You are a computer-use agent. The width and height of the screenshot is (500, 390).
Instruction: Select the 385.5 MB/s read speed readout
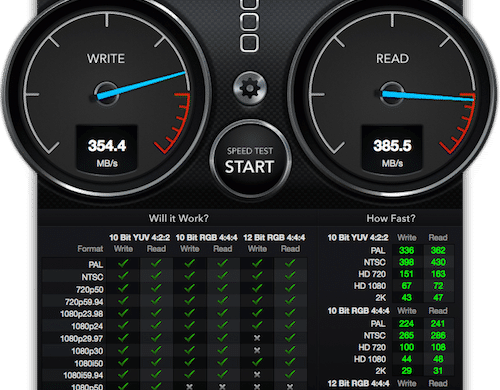coord(392,146)
